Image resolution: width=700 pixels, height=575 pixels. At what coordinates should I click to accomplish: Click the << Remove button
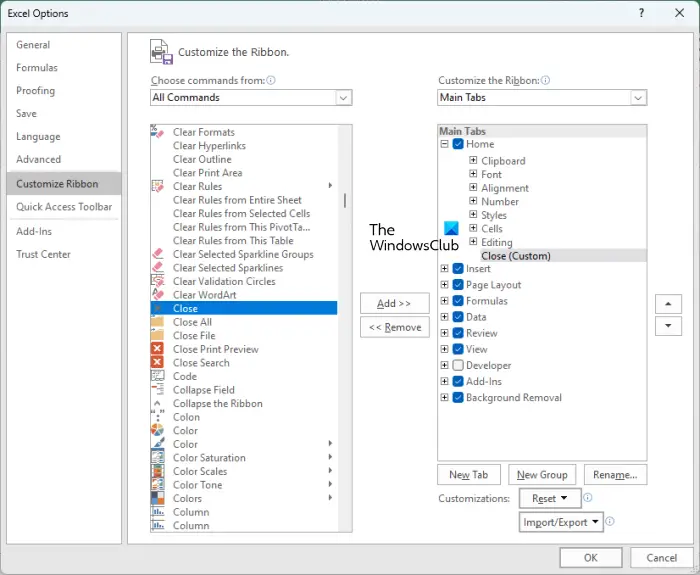[x=395, y=327]
